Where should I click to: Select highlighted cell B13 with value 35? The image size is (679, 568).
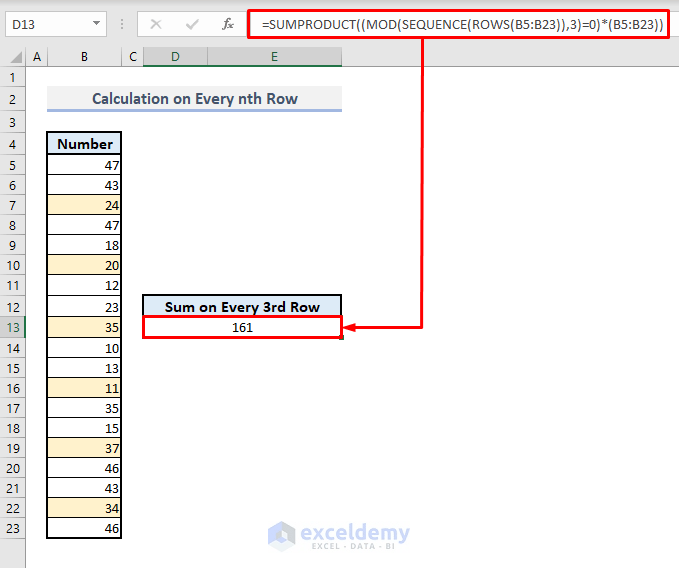[84, 328]
